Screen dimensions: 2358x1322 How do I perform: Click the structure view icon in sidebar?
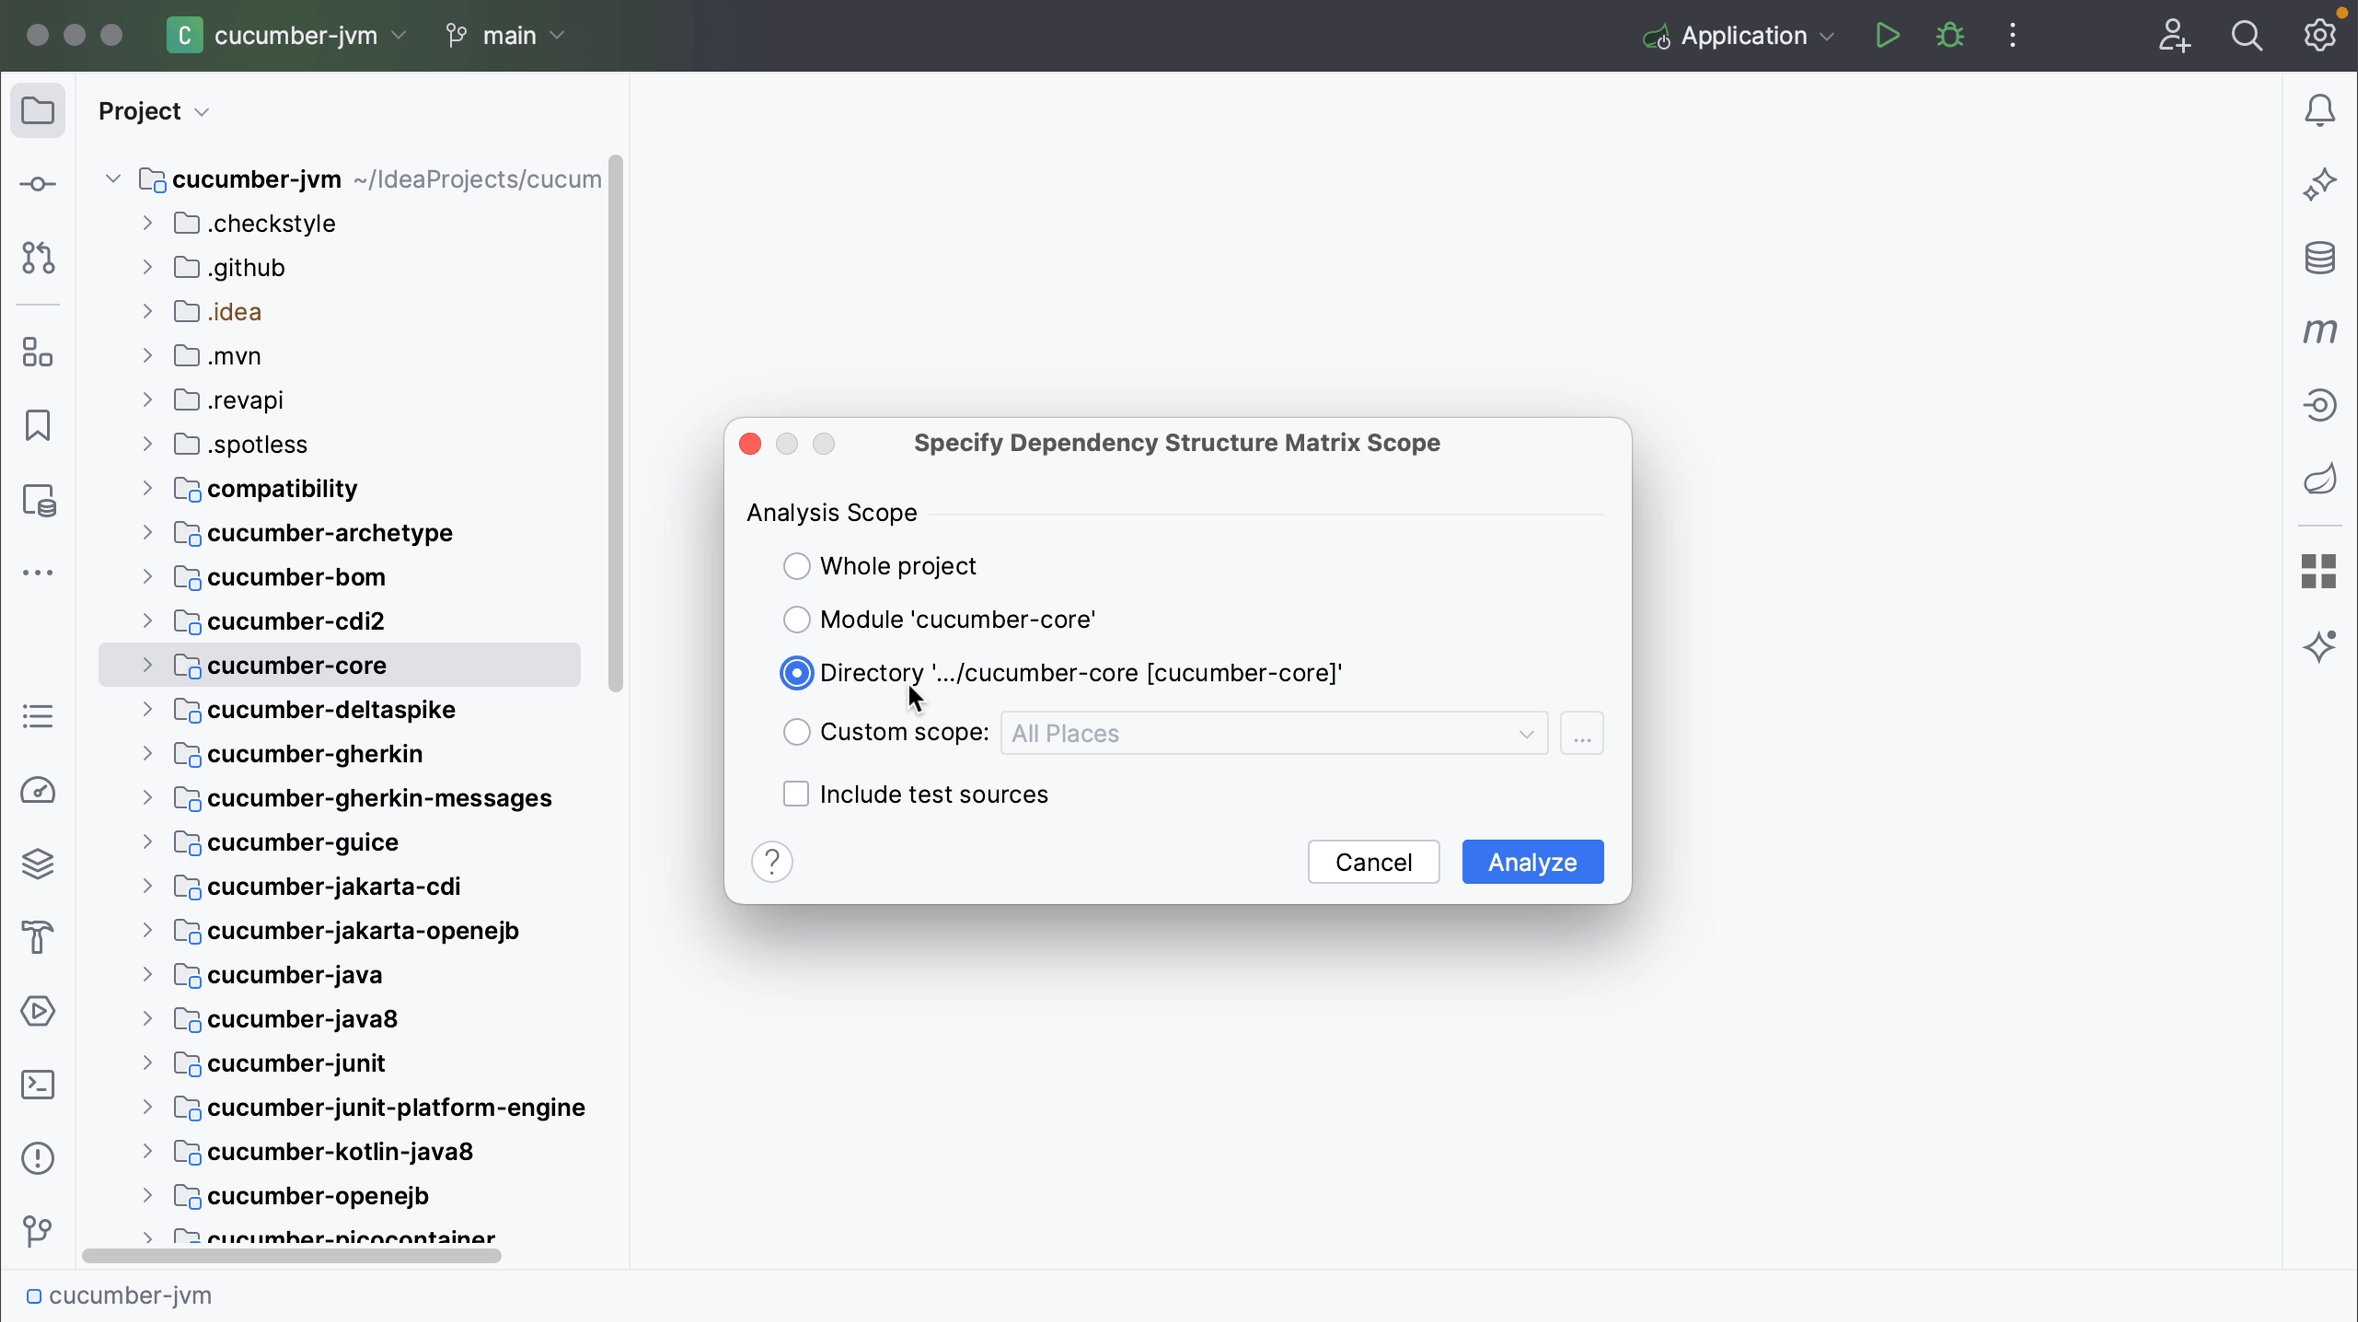[39, 716]
